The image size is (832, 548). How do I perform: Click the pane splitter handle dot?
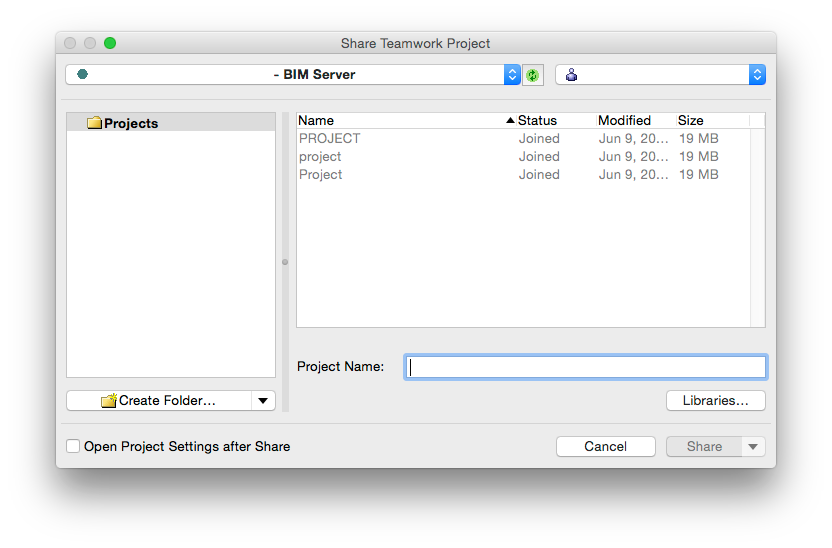tap(285, 262)
